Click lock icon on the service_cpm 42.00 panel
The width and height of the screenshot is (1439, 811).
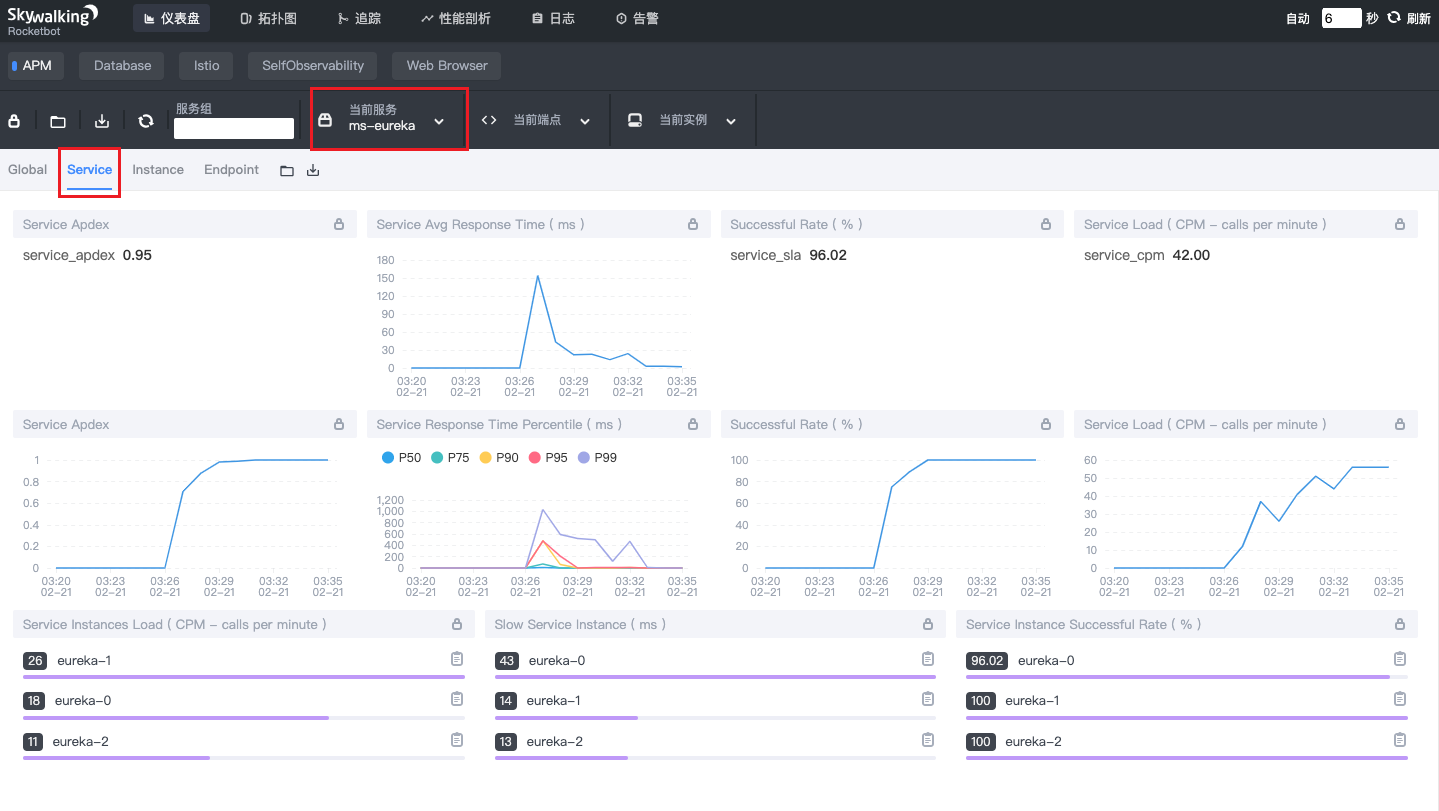click(x=1400, y=225)
